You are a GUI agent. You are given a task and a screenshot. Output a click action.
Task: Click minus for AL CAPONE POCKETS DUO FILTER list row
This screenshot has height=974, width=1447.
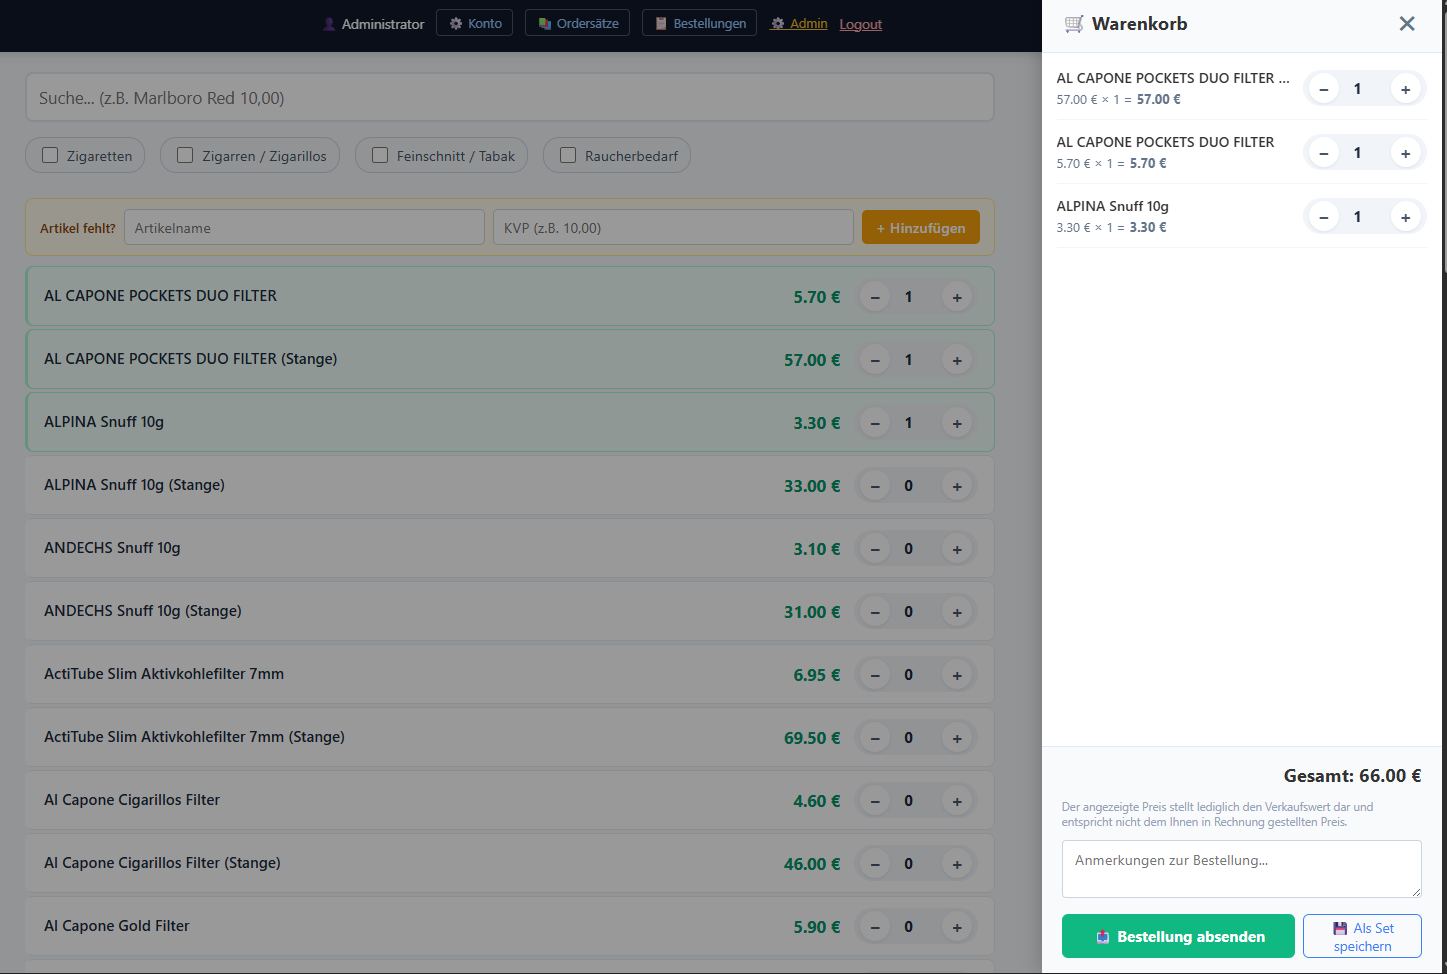click(x=875, y=297)
